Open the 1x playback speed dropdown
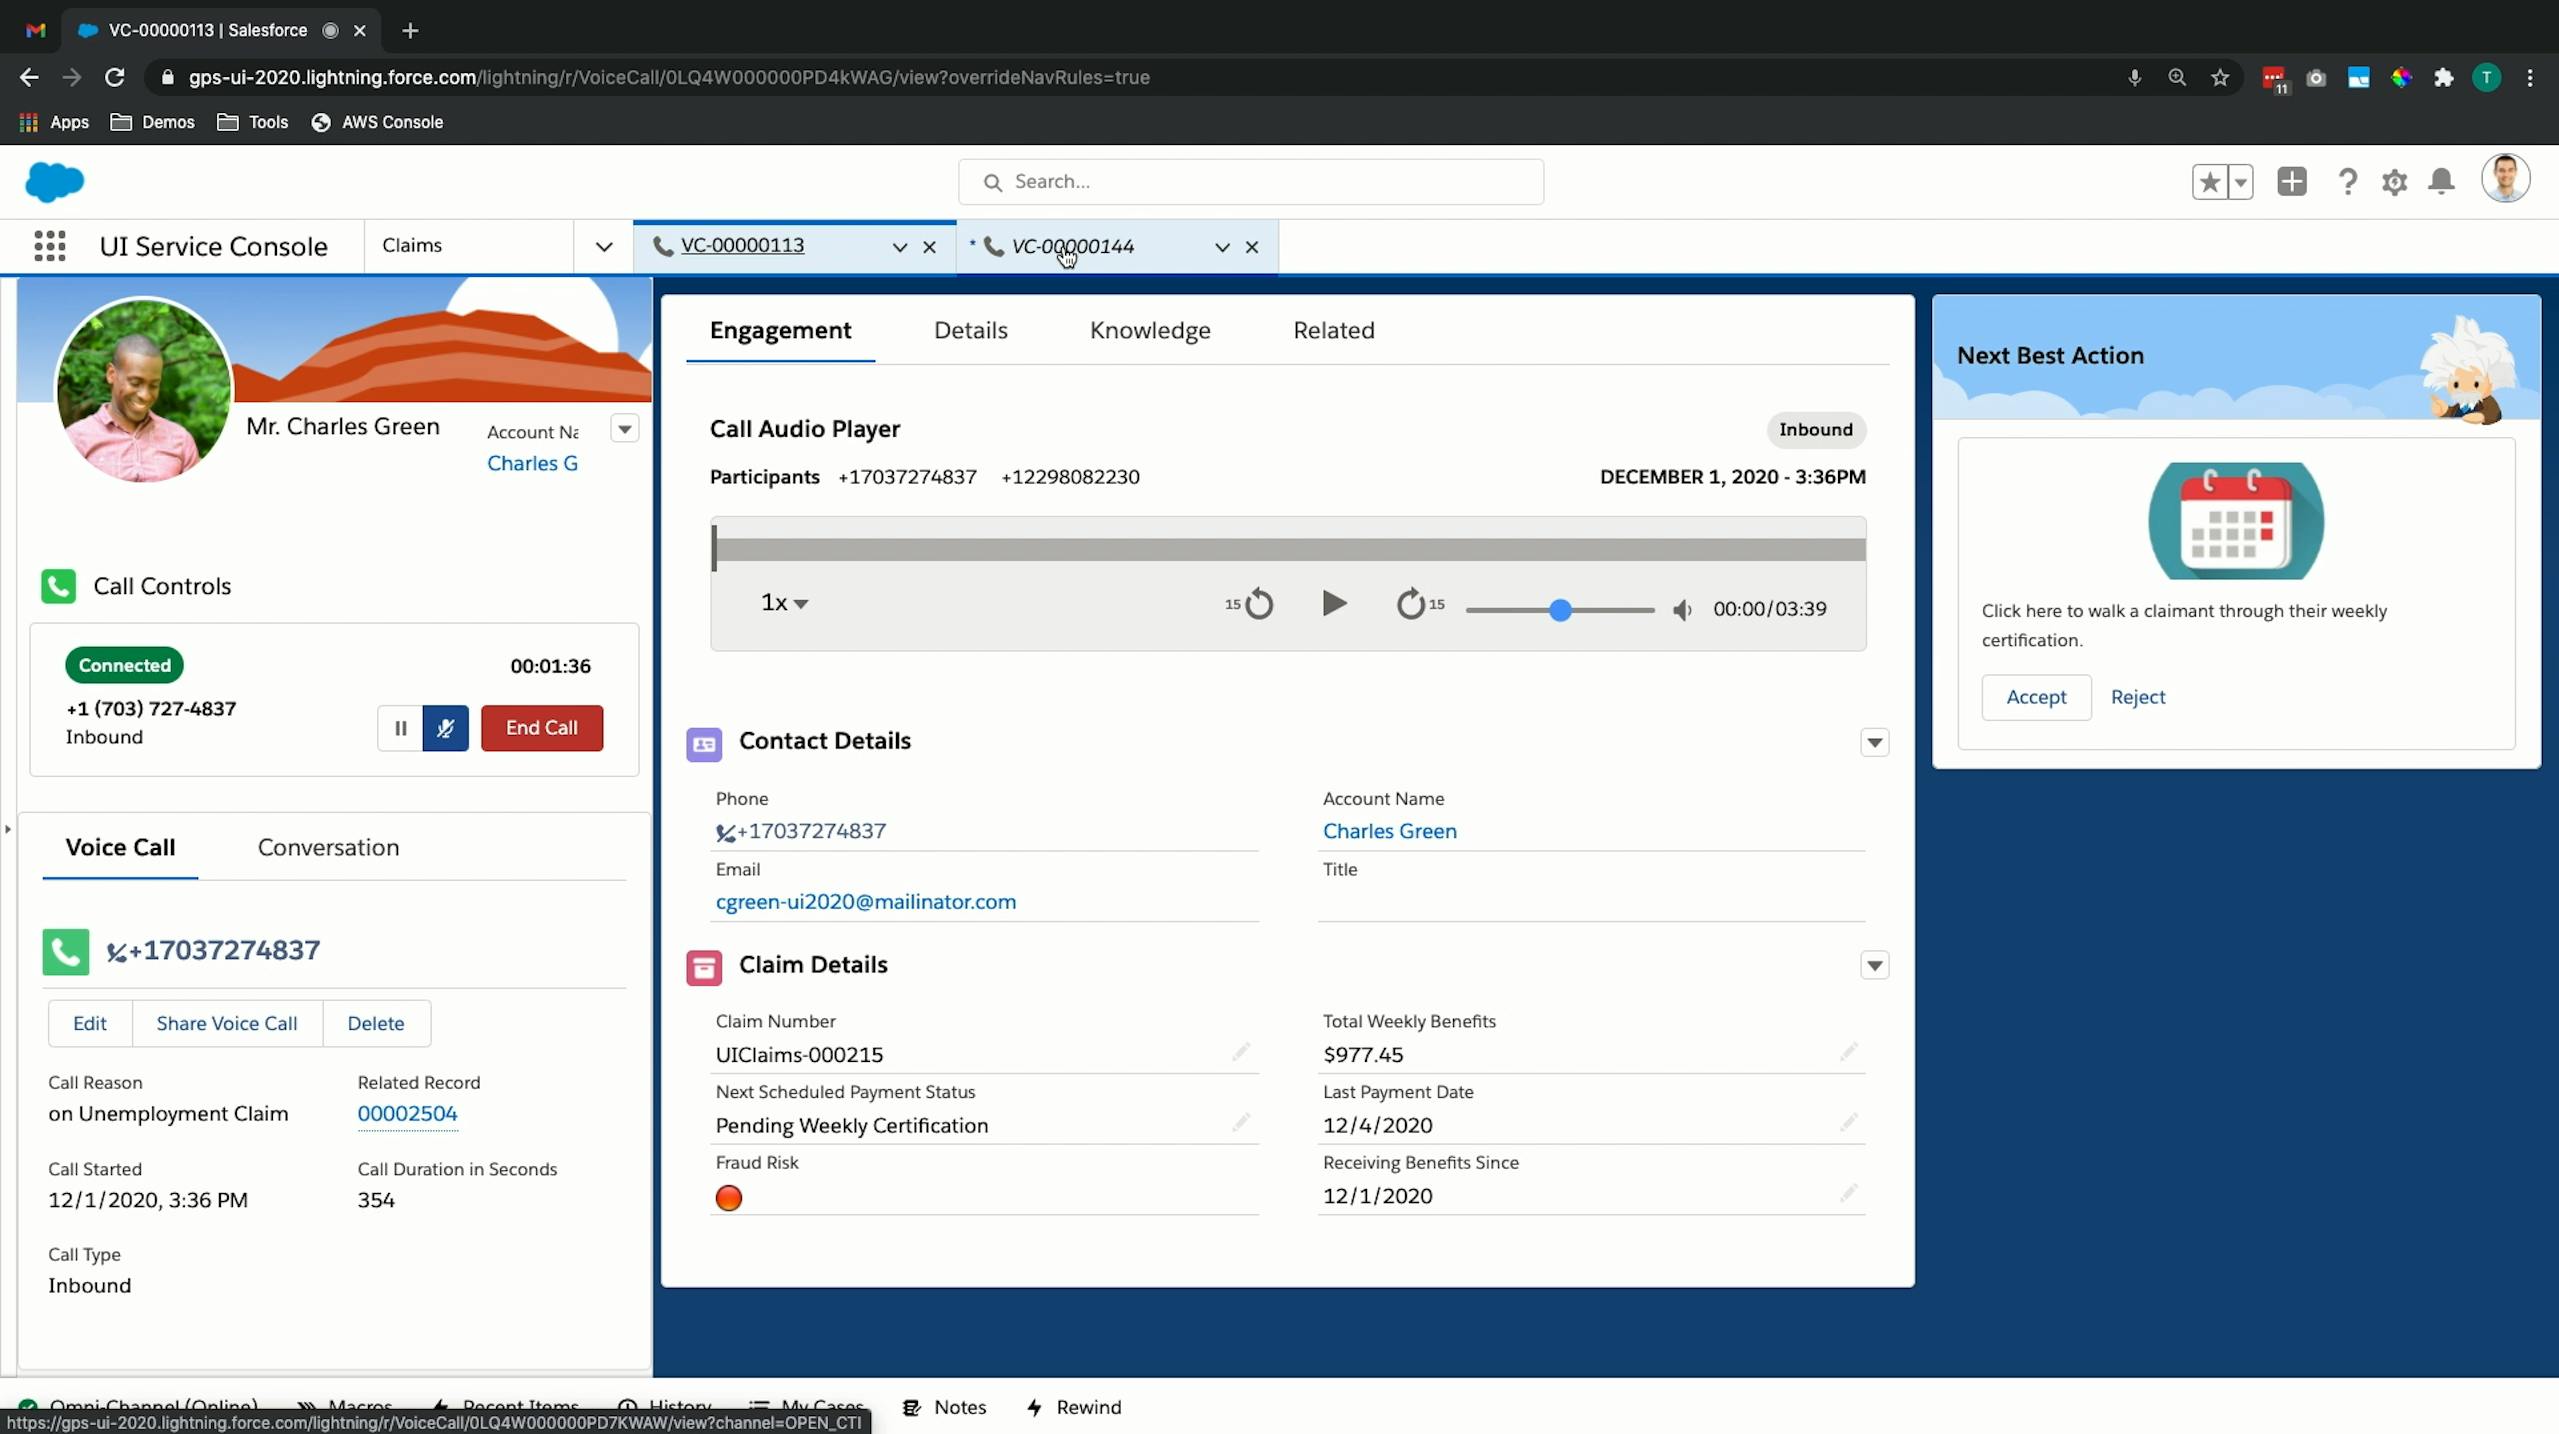This screenshot has width=2559, height=1434. [x=784, y=603]
